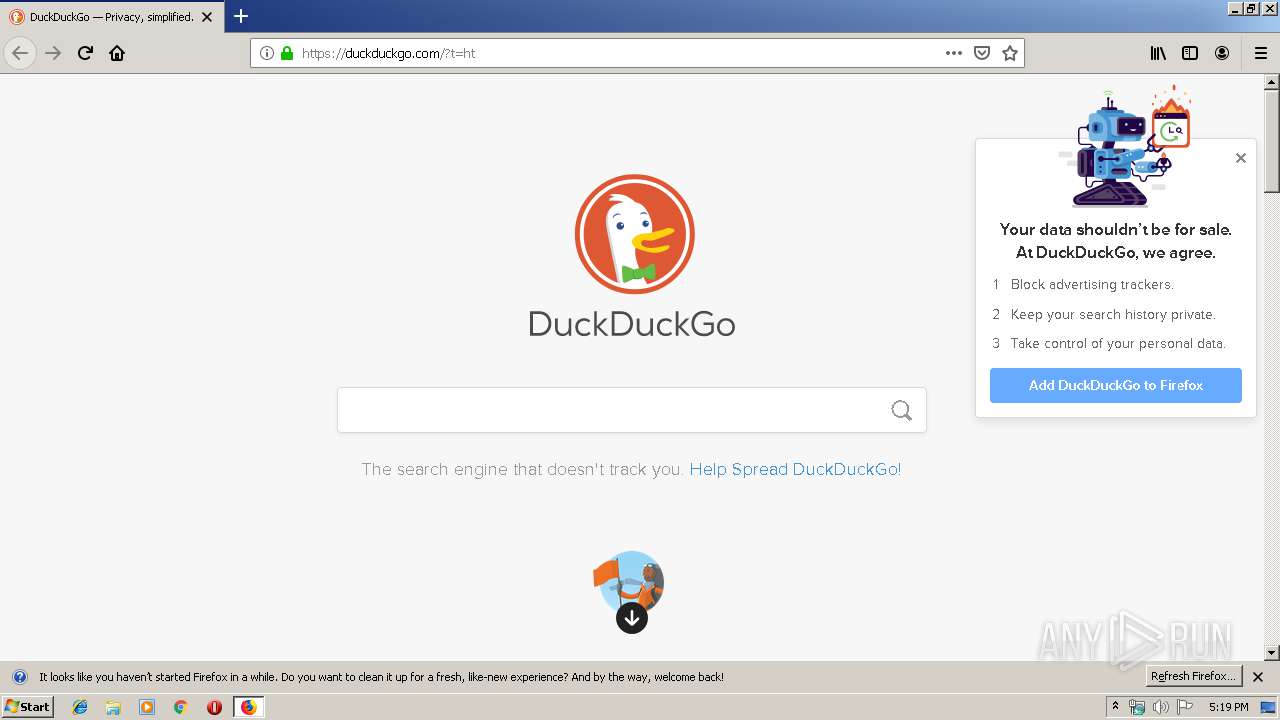The width and height of the screenshot is (1280, 720).
Task: Click the address bar URL
Action: click(x=389, y=53)
